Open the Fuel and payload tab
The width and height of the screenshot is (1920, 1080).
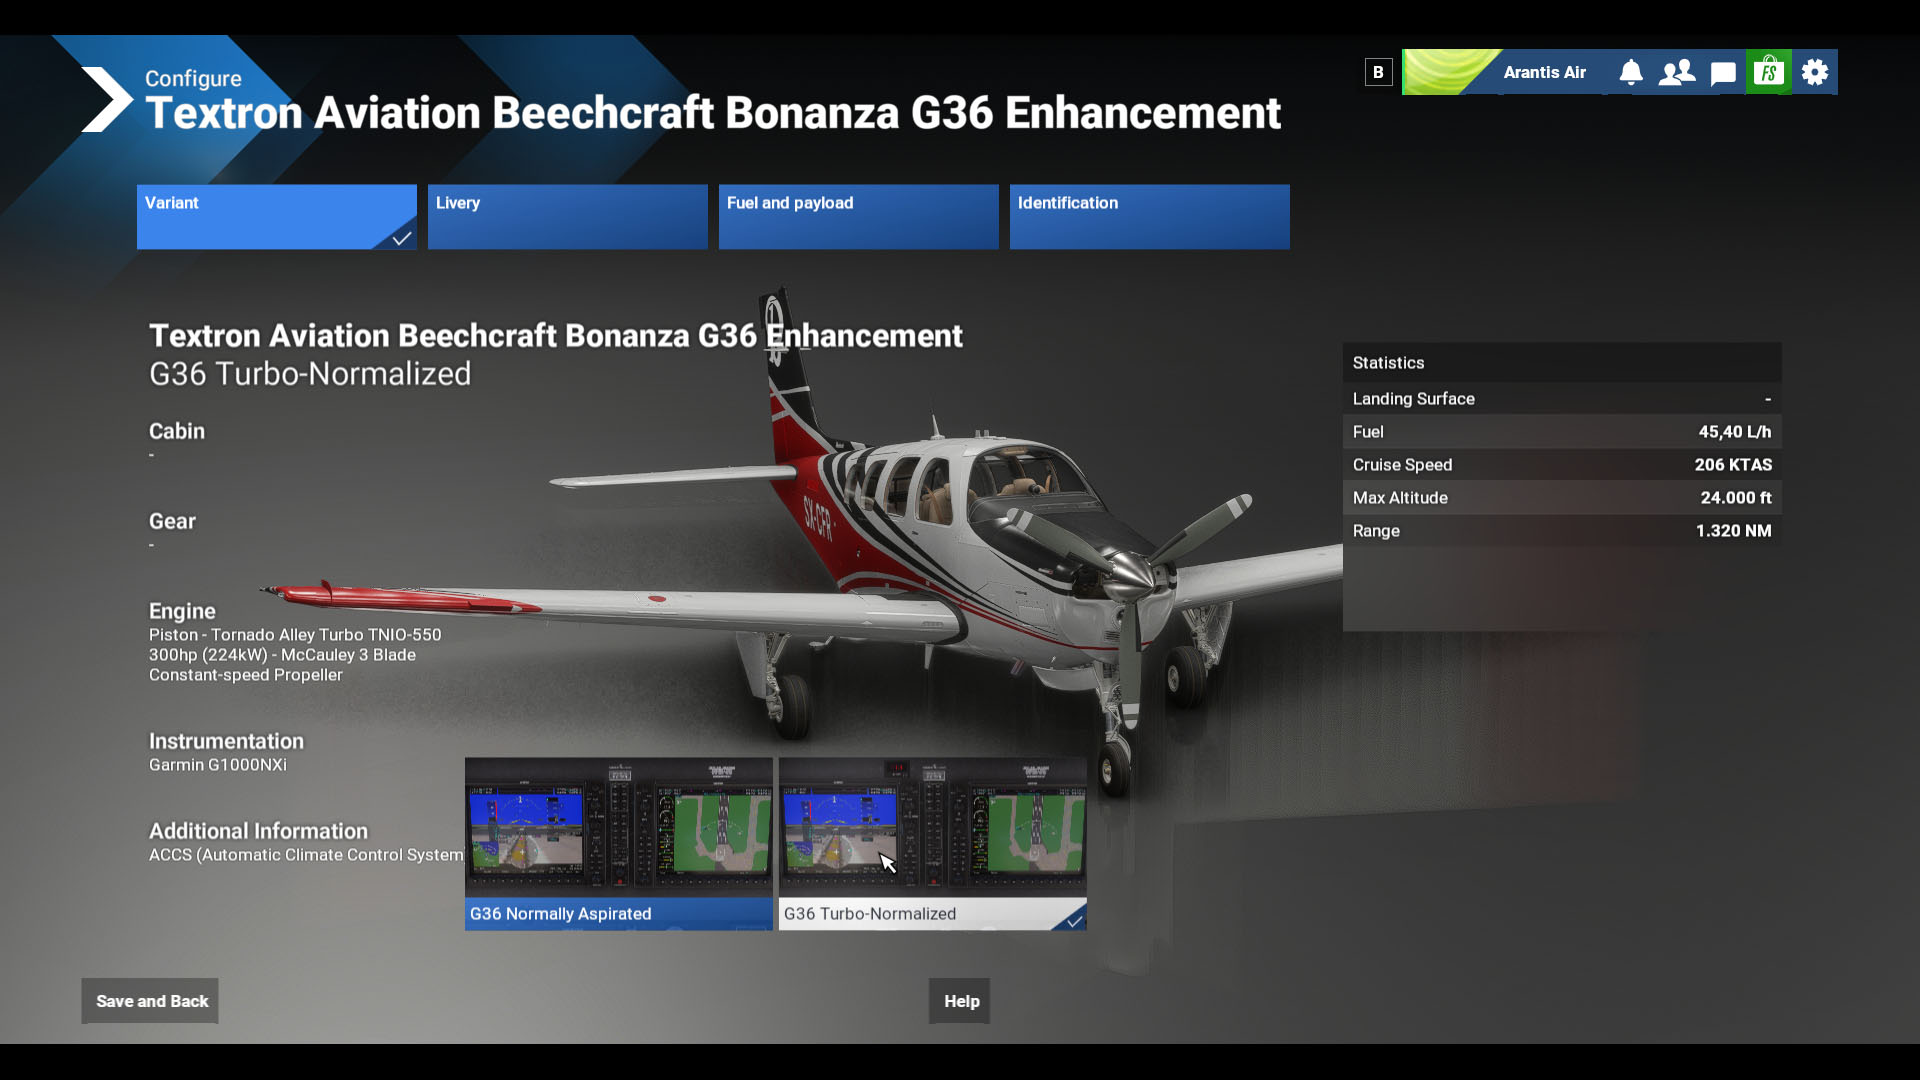859,217
